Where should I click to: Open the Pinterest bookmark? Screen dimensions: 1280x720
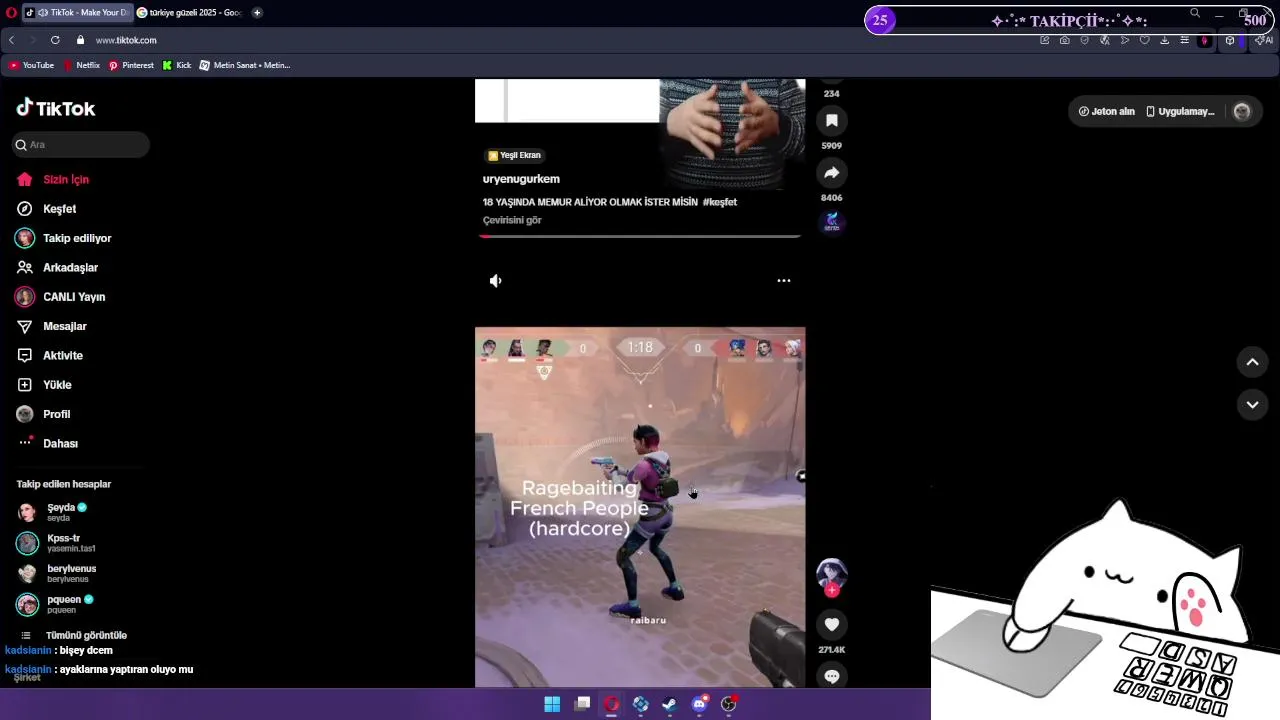(x=131, y=65)
